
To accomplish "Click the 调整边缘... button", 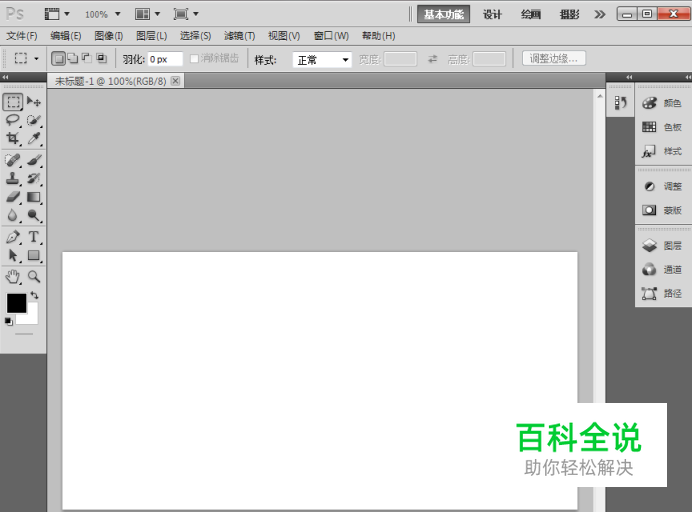I will (x=553, y=59).
